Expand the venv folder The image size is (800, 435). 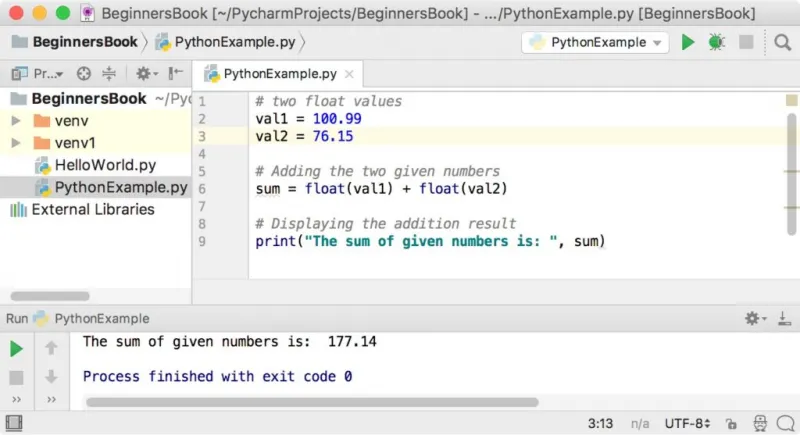click(16, 121)
